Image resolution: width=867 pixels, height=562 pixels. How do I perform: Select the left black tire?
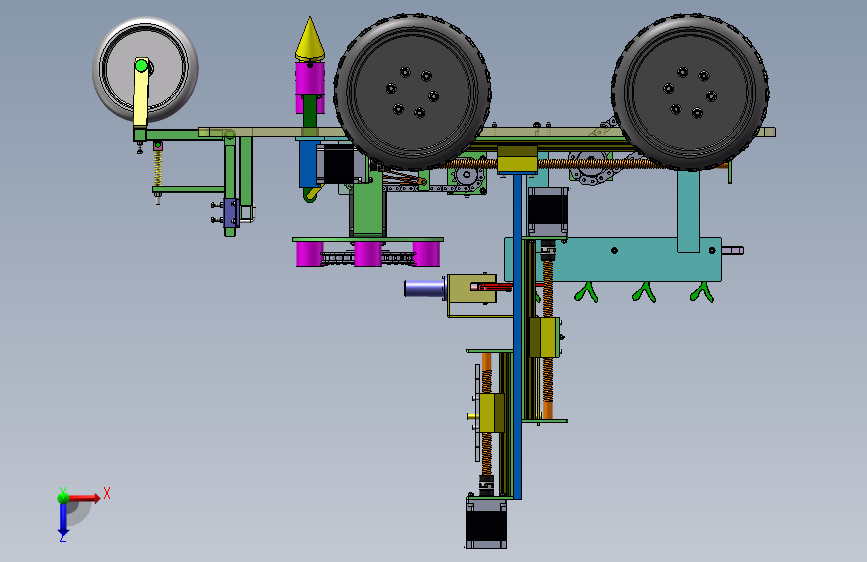coord(412,91)
